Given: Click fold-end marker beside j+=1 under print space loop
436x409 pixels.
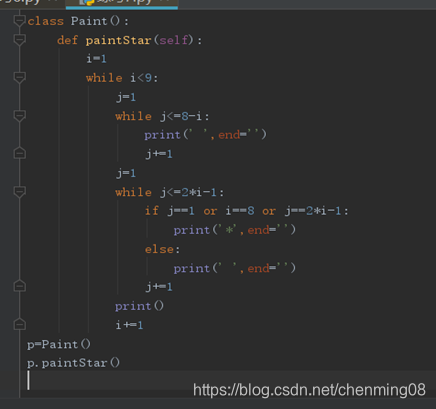Looking at the screenshot, I should pyautogui.click(x=19, y=153).
